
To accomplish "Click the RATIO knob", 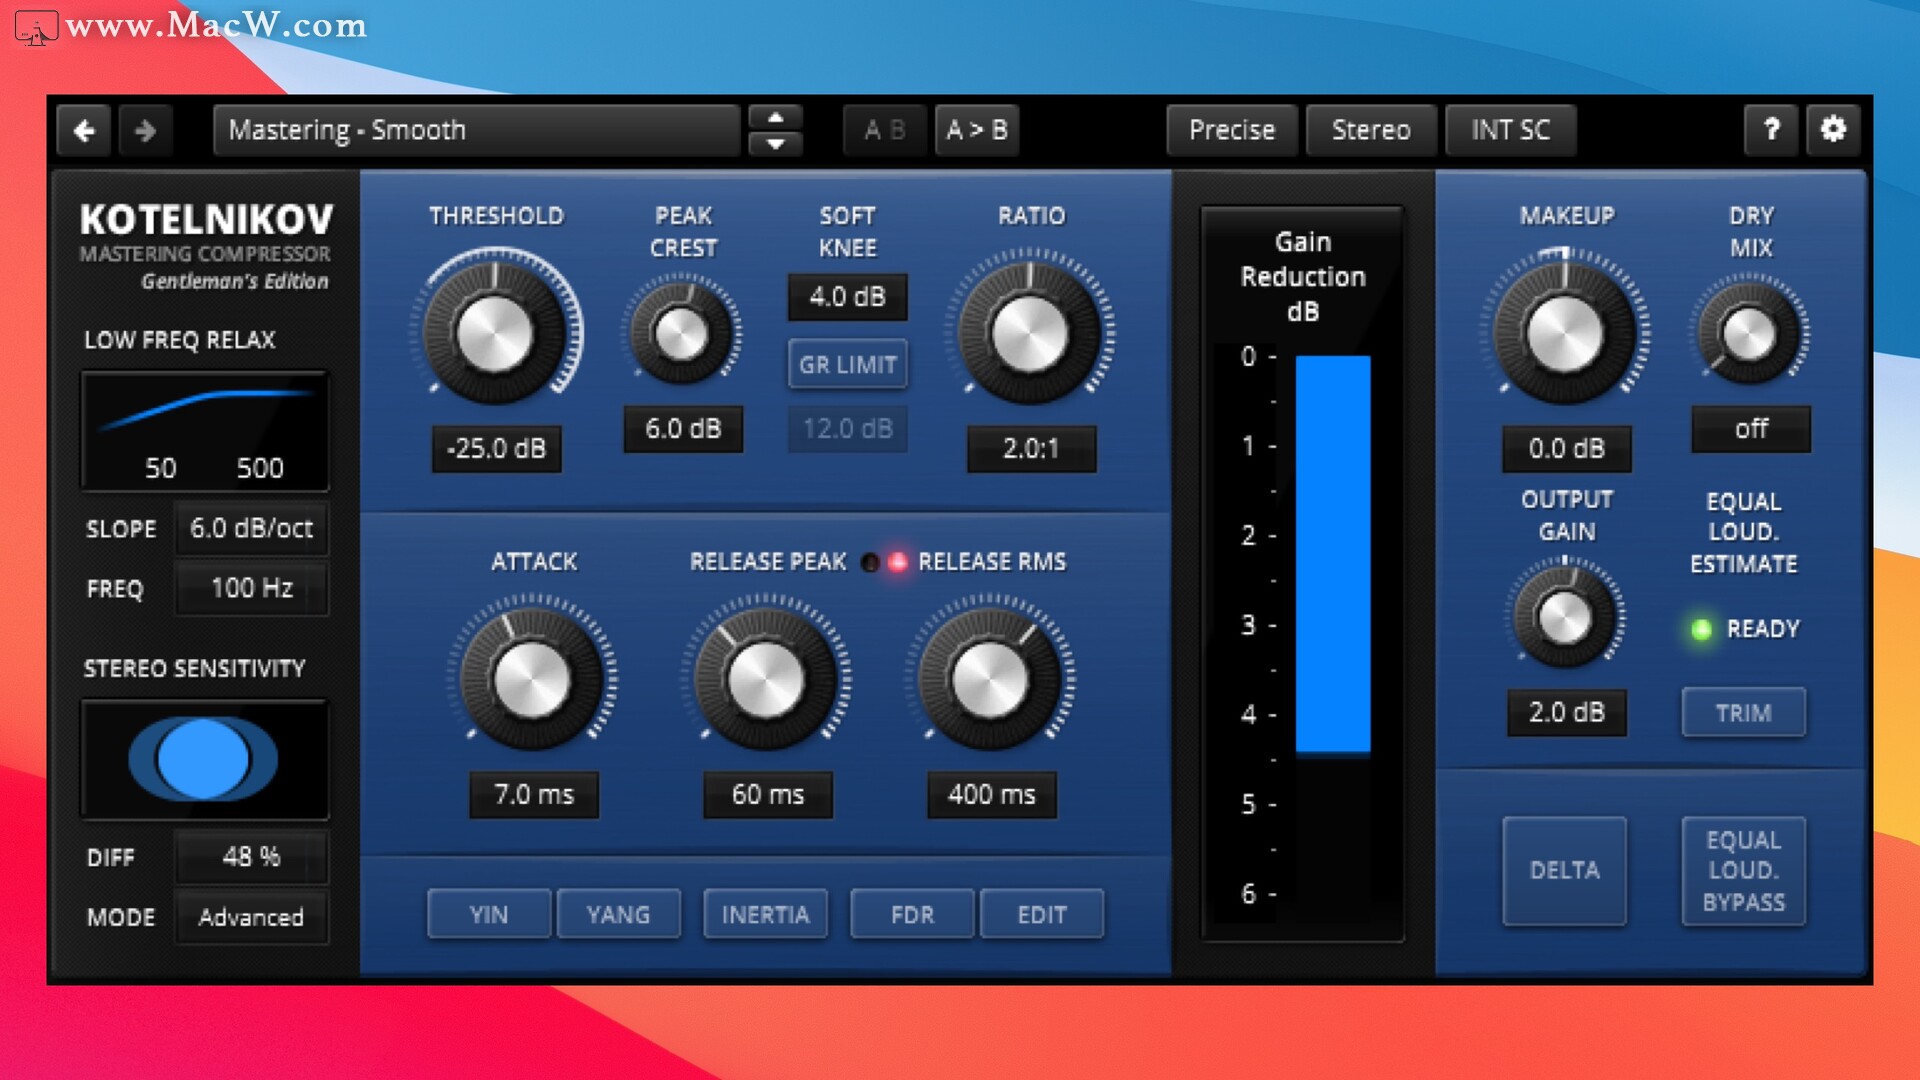I will coord(1030,333).
